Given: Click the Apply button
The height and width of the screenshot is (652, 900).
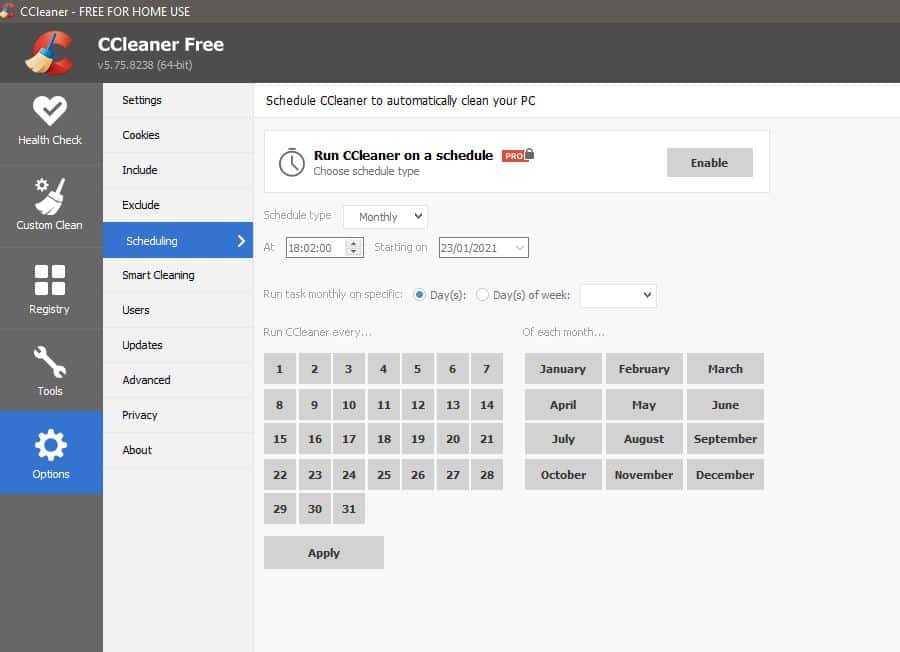Looking at the screenshot, I should click(x=324, y=553).
